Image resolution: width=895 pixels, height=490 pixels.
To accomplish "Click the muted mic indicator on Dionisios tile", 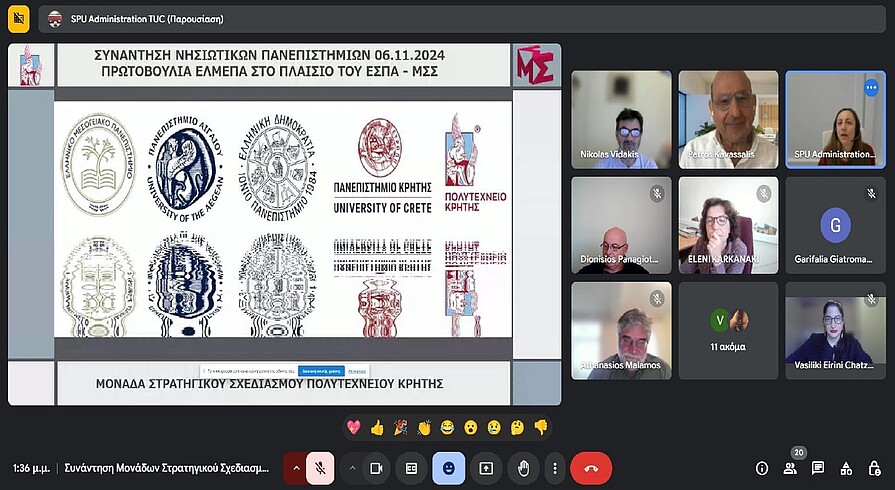I will point(657,194).
